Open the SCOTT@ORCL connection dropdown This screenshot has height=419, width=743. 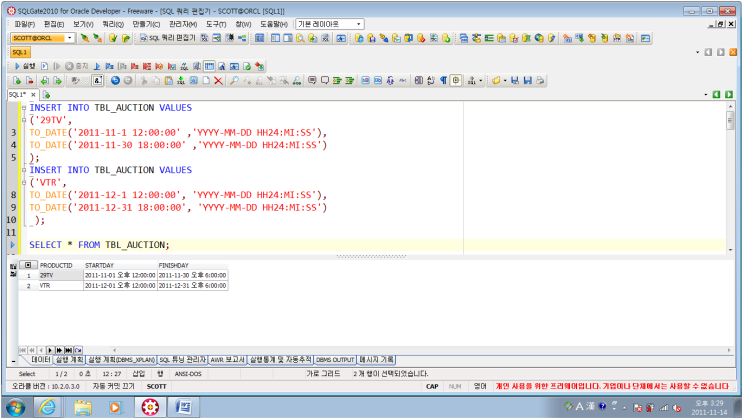point(70,38)
